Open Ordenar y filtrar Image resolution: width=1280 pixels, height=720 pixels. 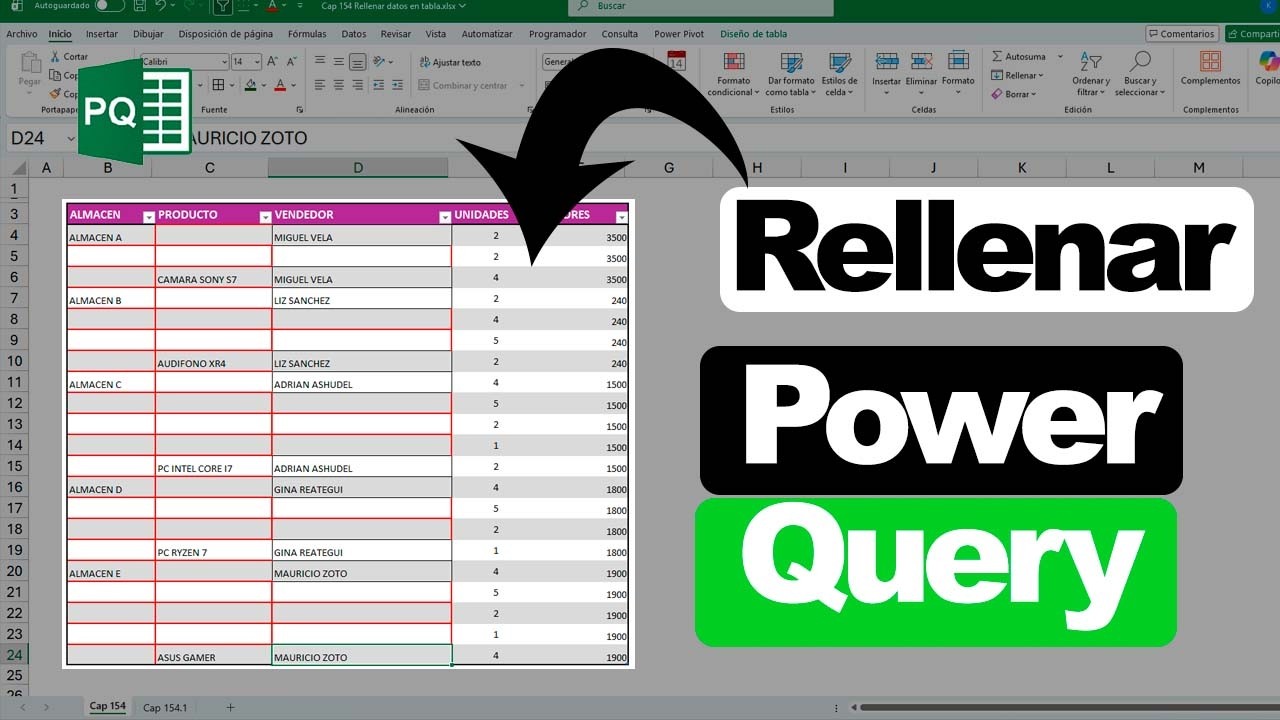(1091, 74)
